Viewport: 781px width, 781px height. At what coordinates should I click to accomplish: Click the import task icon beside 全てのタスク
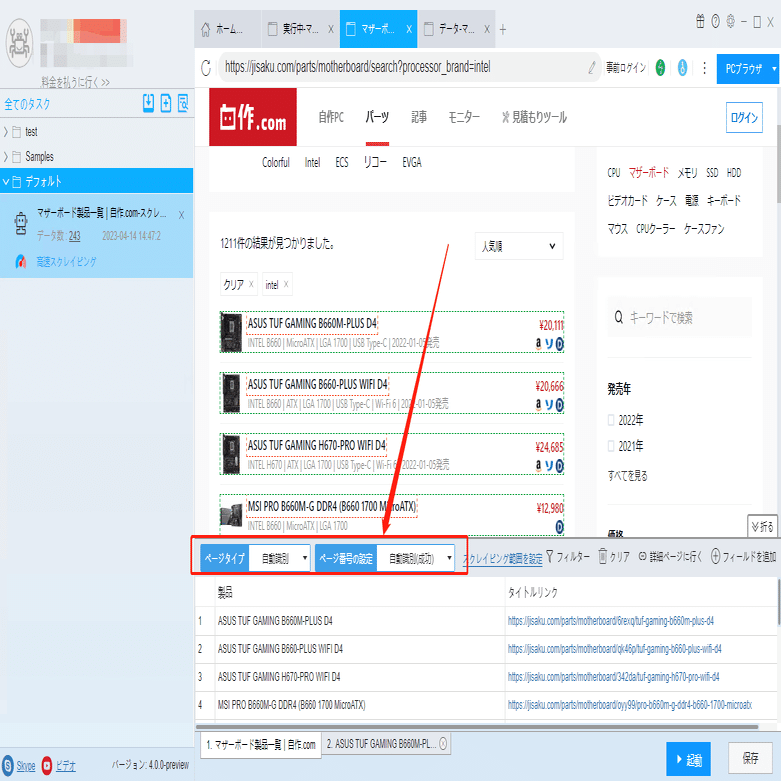click(x=148, y=103)
